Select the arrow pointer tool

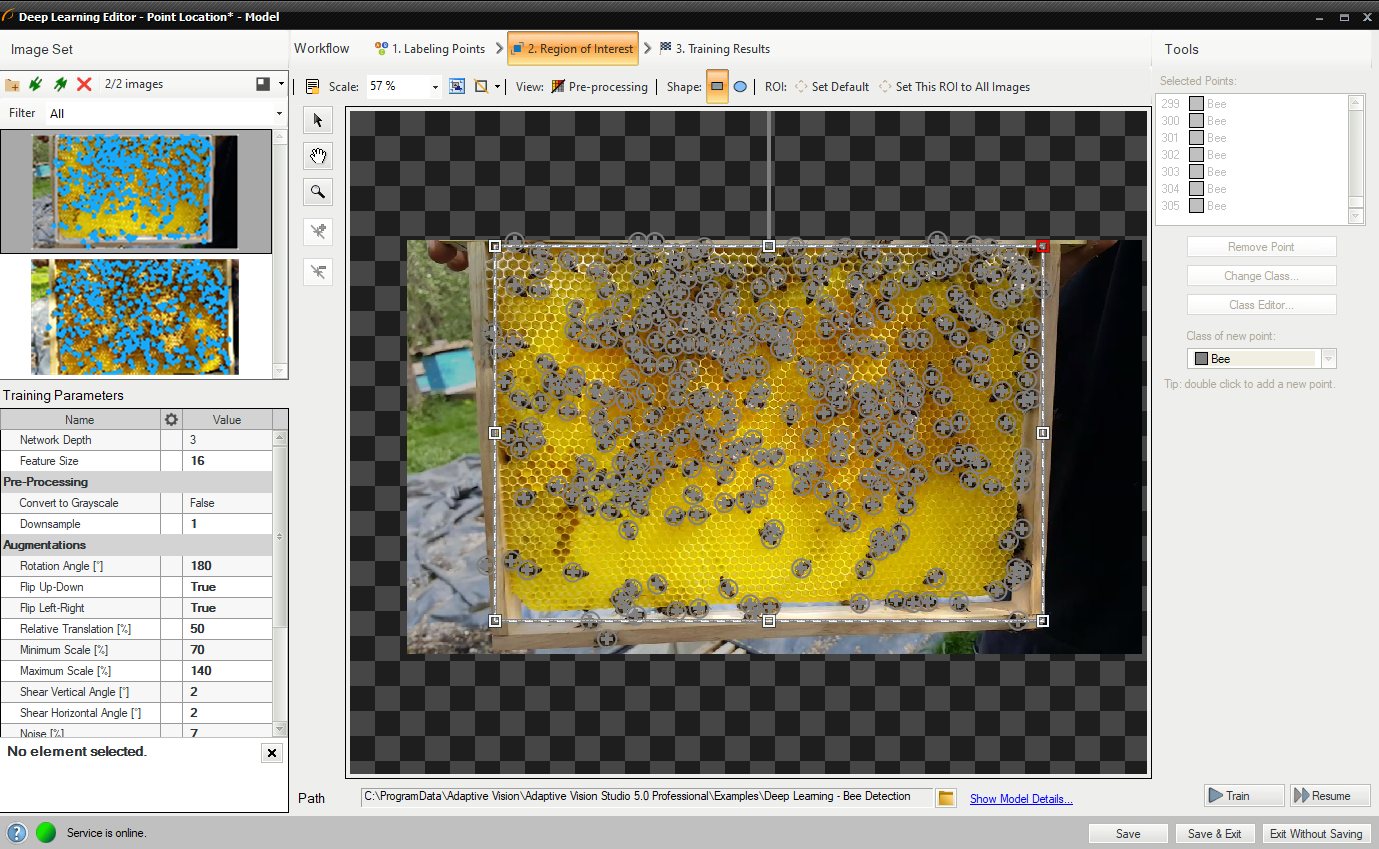[x=318, y=121]
